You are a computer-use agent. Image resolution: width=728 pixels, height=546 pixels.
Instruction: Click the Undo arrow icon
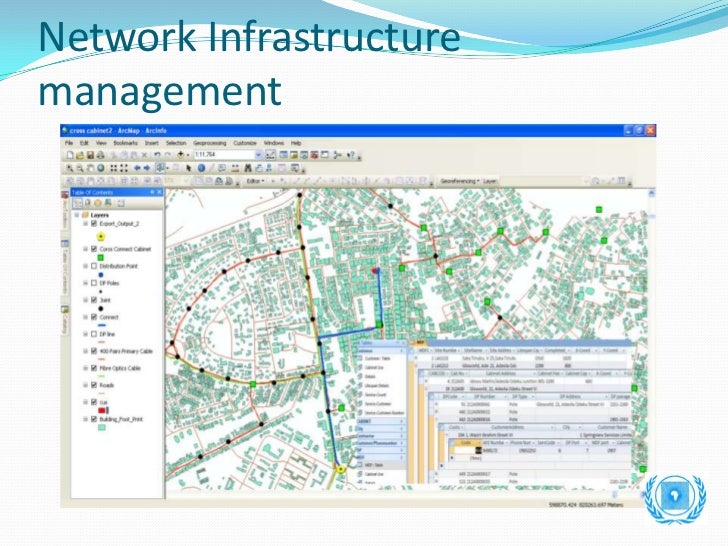coord(157,155)
